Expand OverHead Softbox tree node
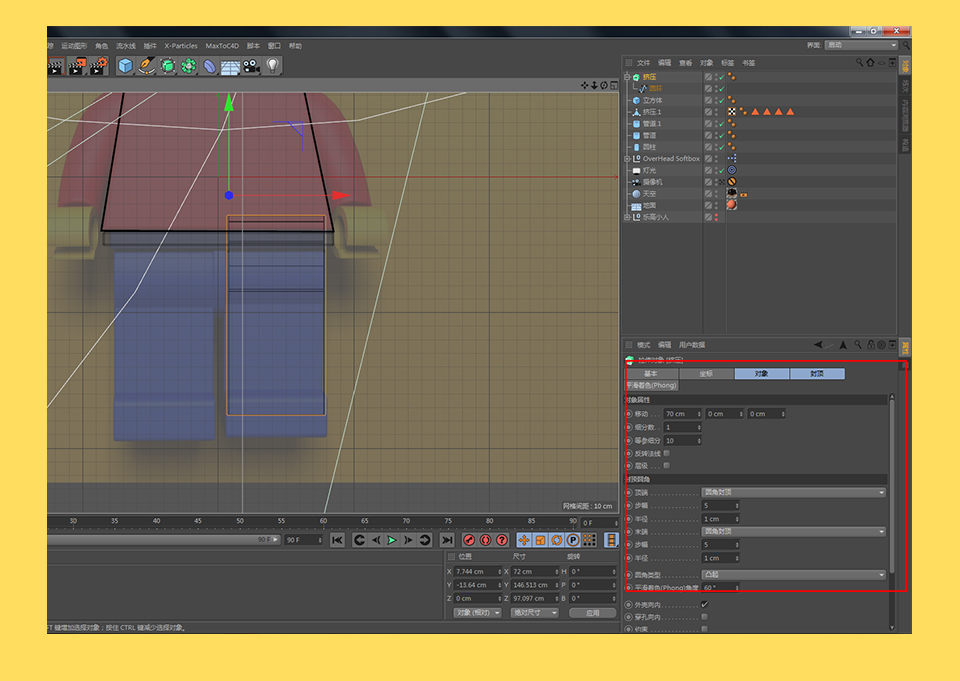Image resolution: width=960 pixels, height=681 pixels. point(627,159)
